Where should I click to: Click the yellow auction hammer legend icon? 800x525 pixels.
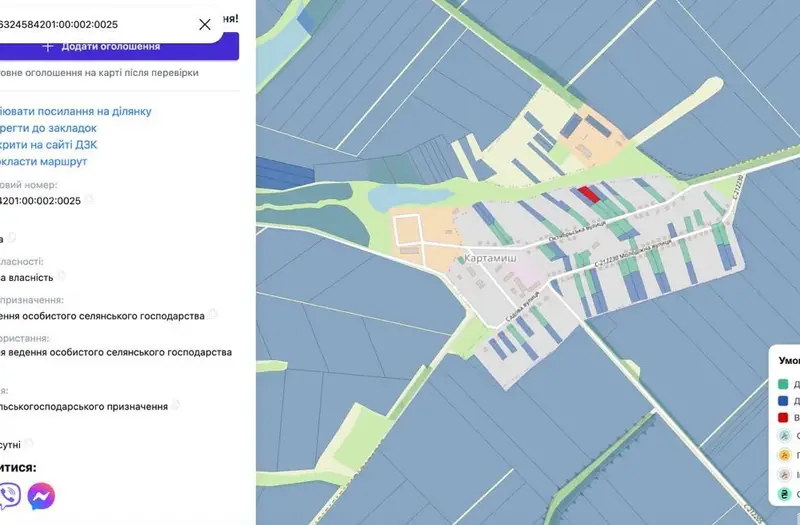coord(784,455)
